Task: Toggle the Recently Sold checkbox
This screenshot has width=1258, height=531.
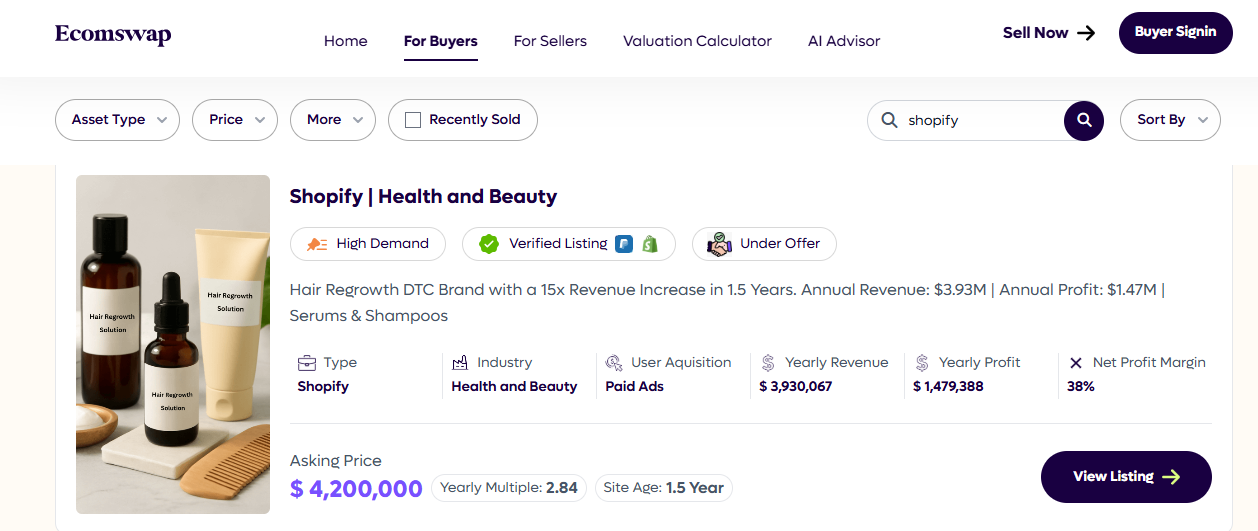Action: point(412,120)
